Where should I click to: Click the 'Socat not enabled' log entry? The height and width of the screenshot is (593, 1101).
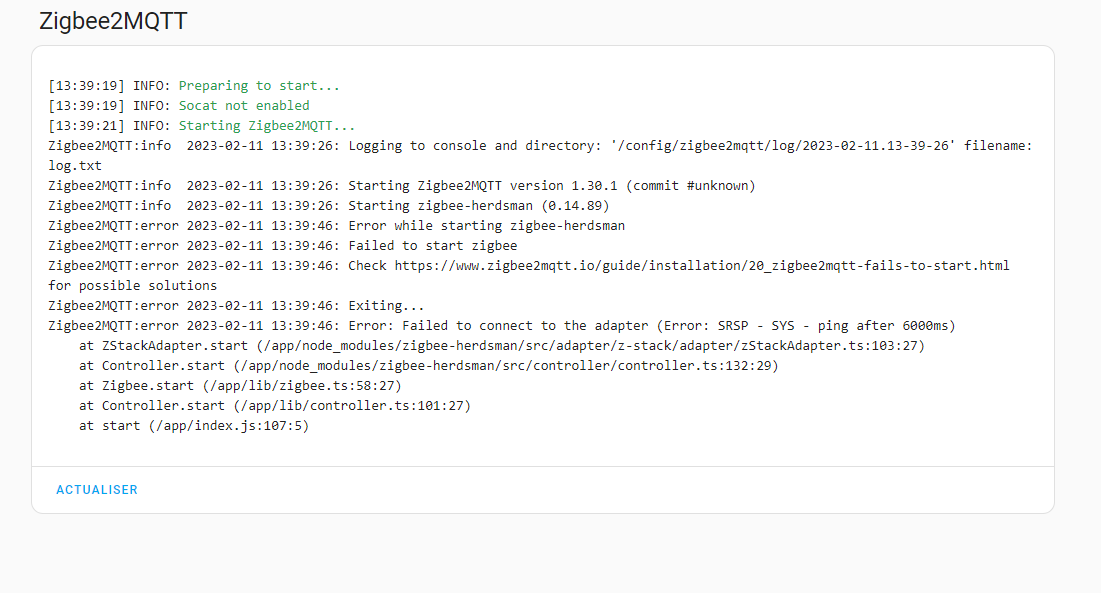coord(244,106)
